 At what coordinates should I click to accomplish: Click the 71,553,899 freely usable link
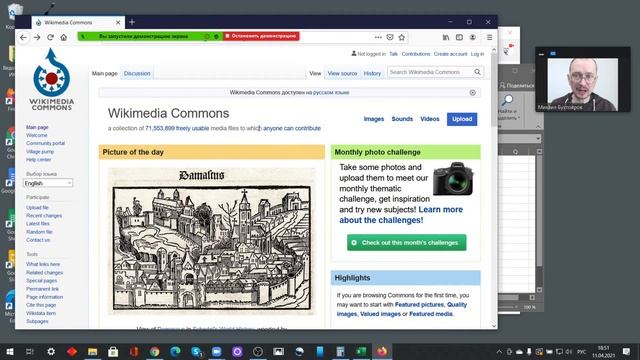pyautogui.click(x=177, y=128)
